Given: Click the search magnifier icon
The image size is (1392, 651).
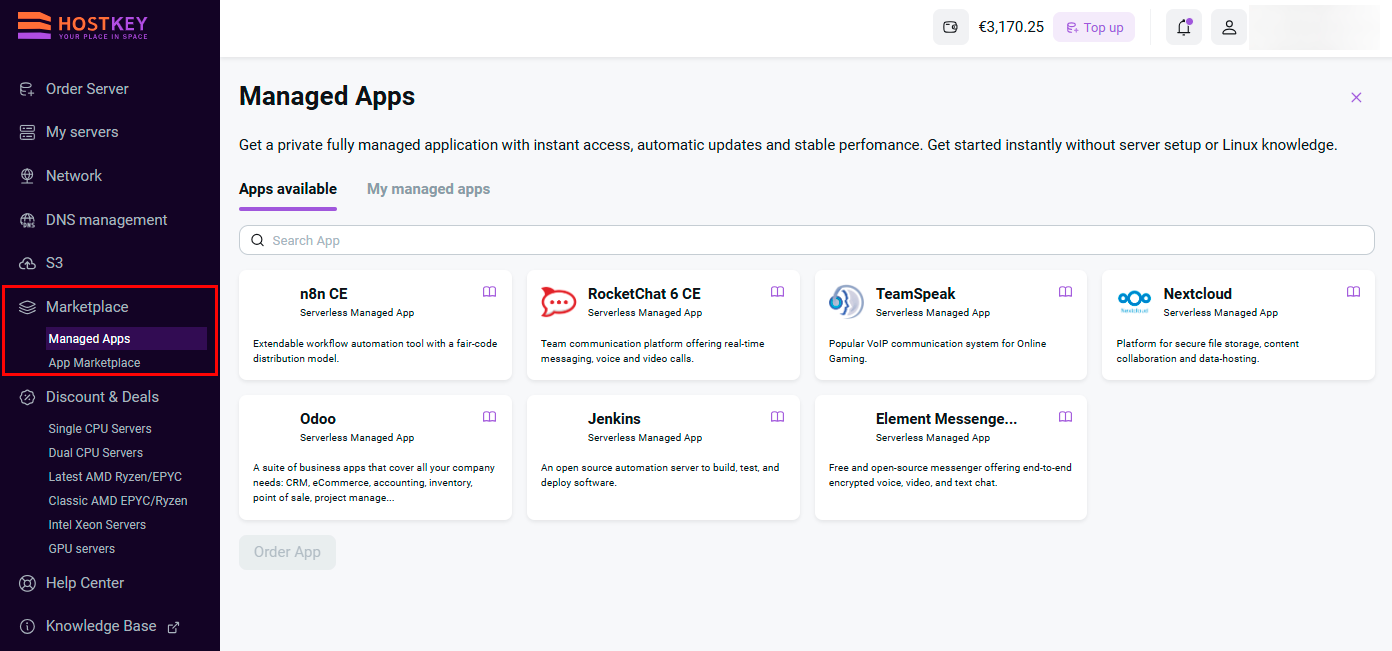Looking at the screenshot, I should [x=257, y=240].
